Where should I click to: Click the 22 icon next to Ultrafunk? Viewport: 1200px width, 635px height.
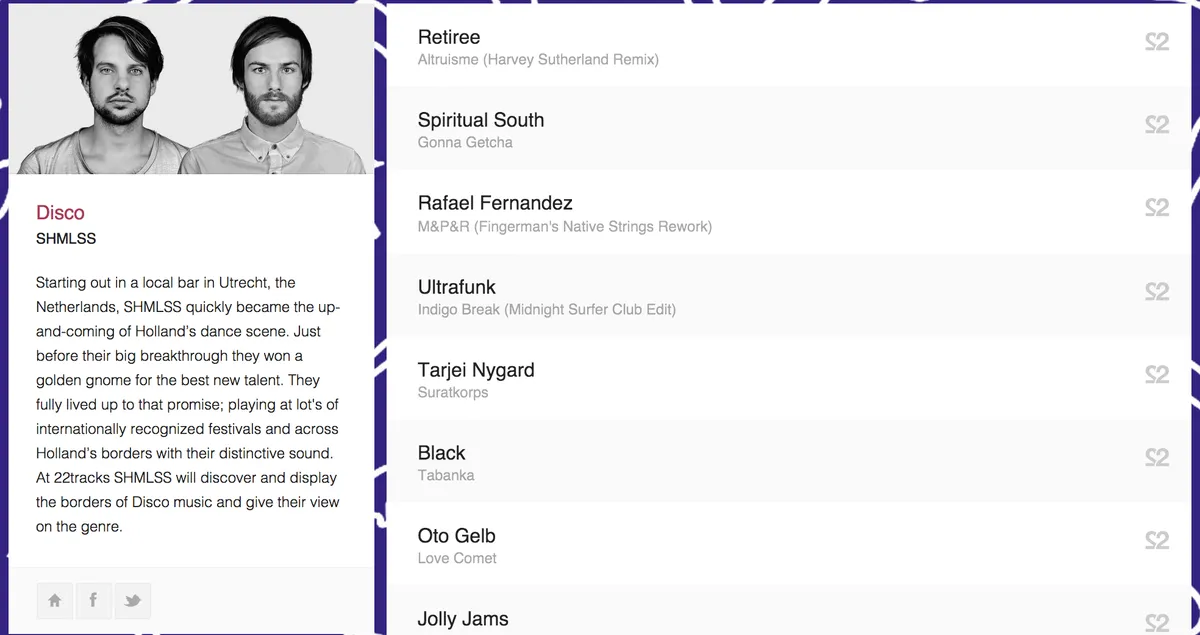[1157, 292]
